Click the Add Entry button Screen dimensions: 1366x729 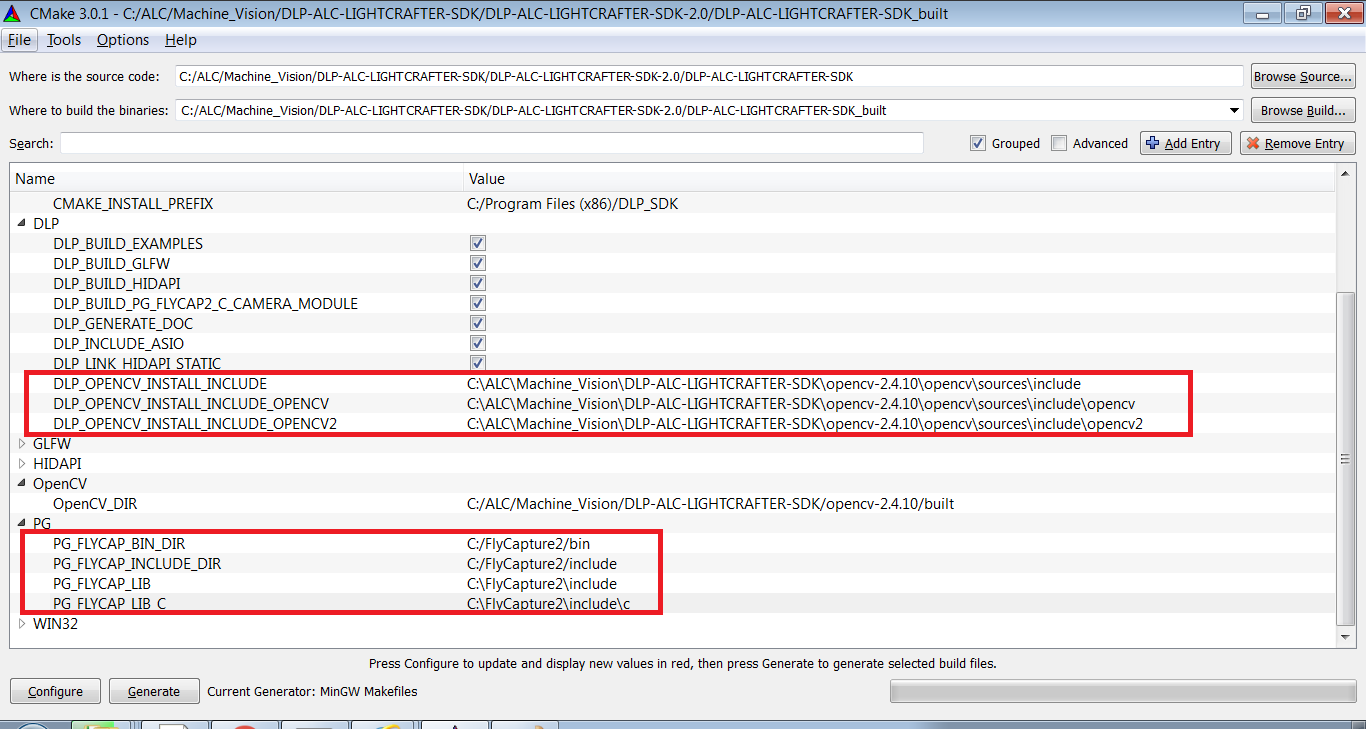[1185, 143]
